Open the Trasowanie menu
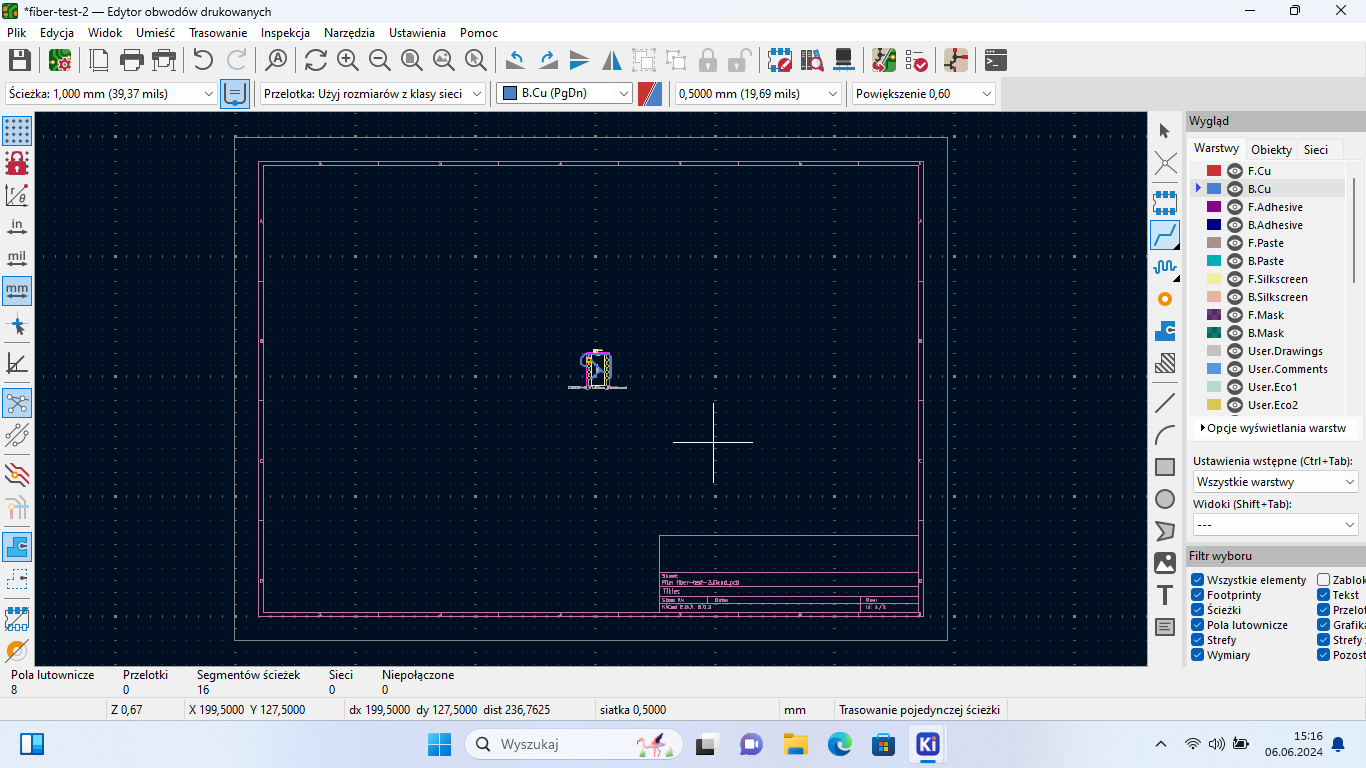 pyautogui.click(x=218, y=32)
